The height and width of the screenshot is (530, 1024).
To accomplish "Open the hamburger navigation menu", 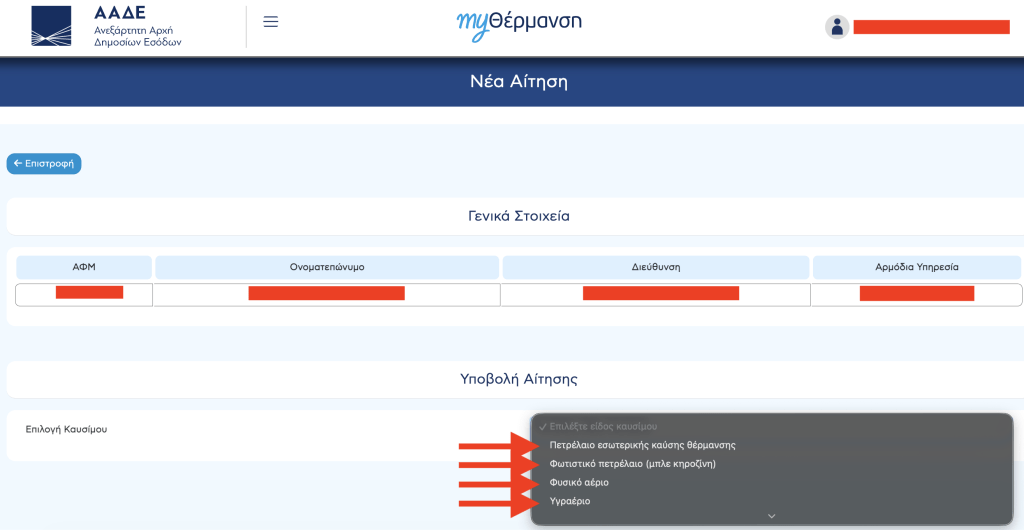I will (x=270, y=22).
